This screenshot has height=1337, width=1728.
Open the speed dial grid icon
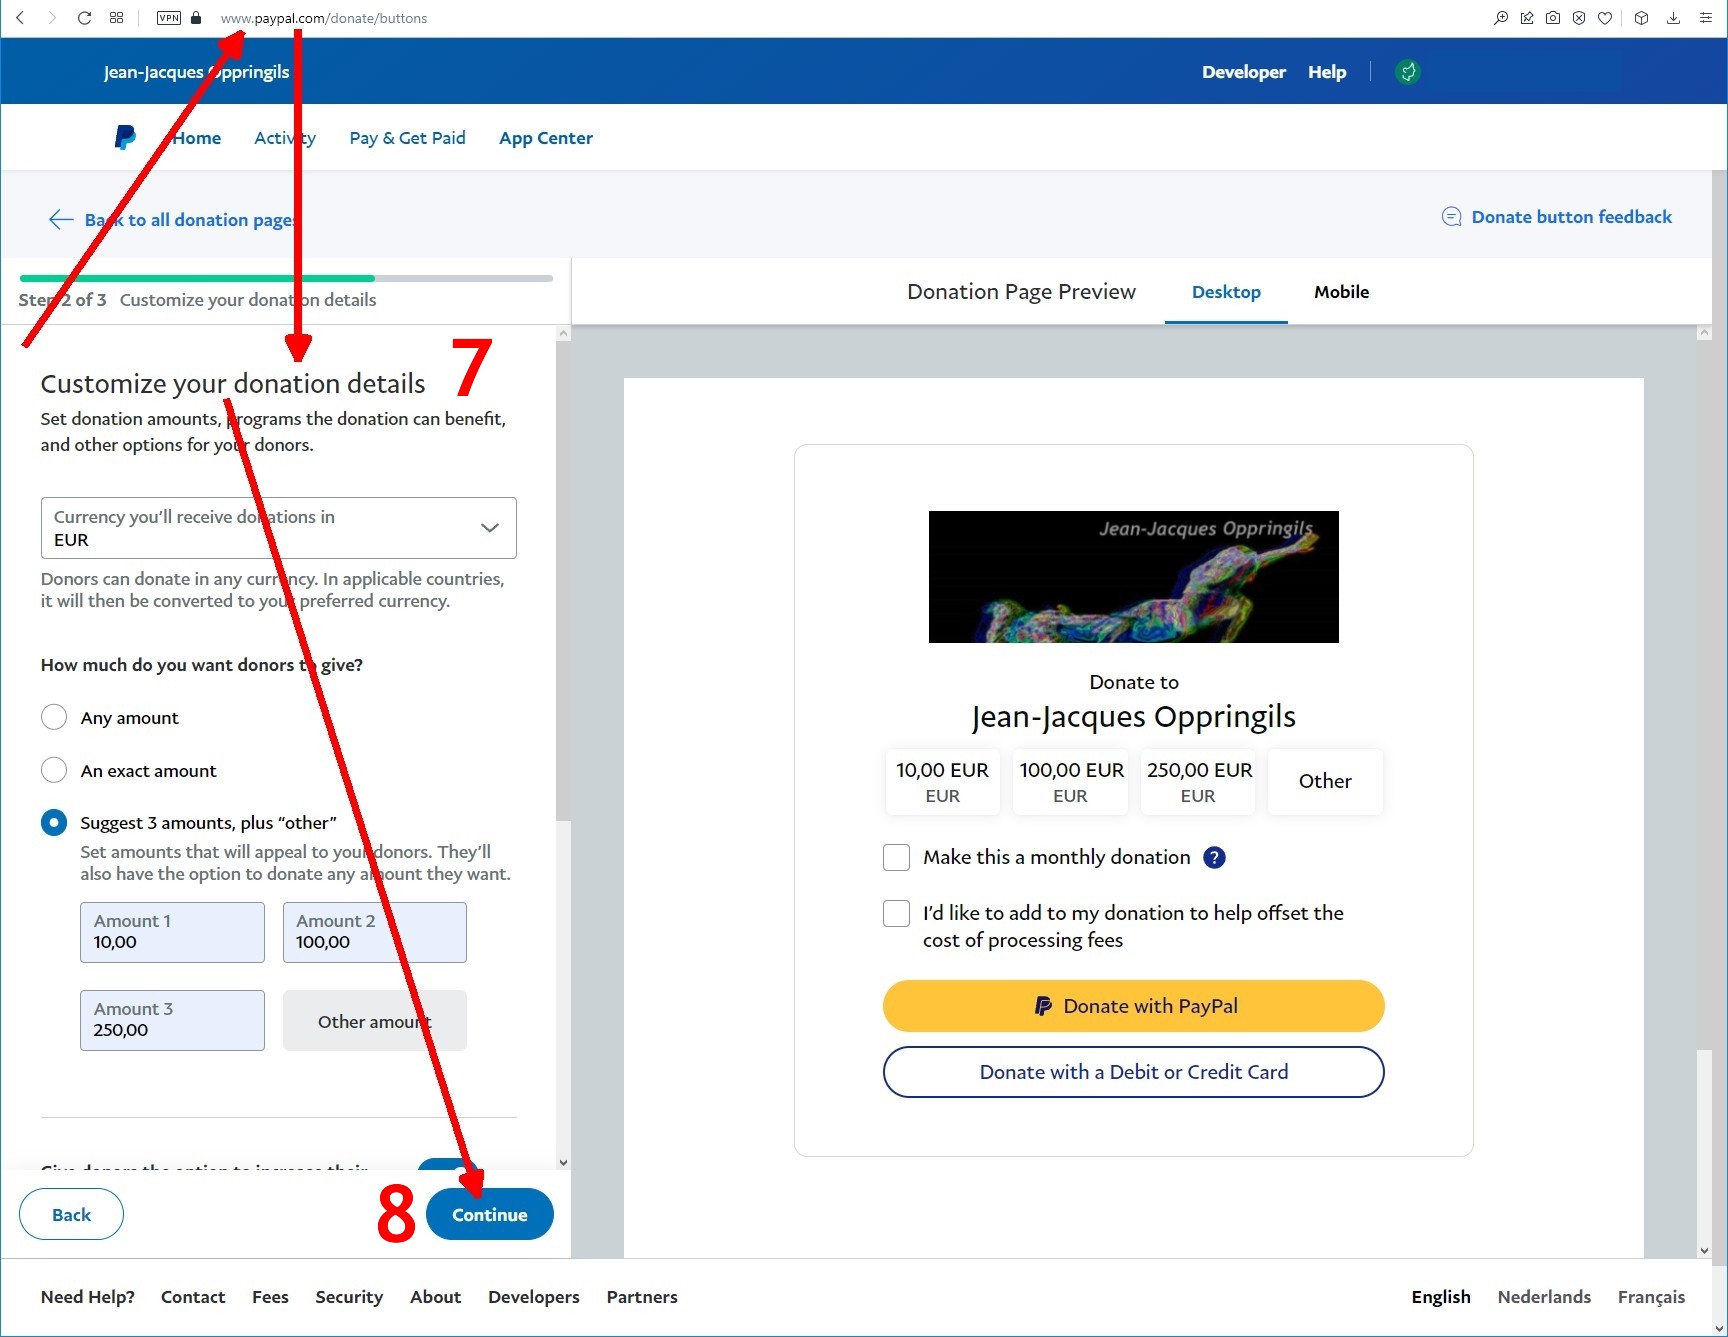[x=117, y=18]
